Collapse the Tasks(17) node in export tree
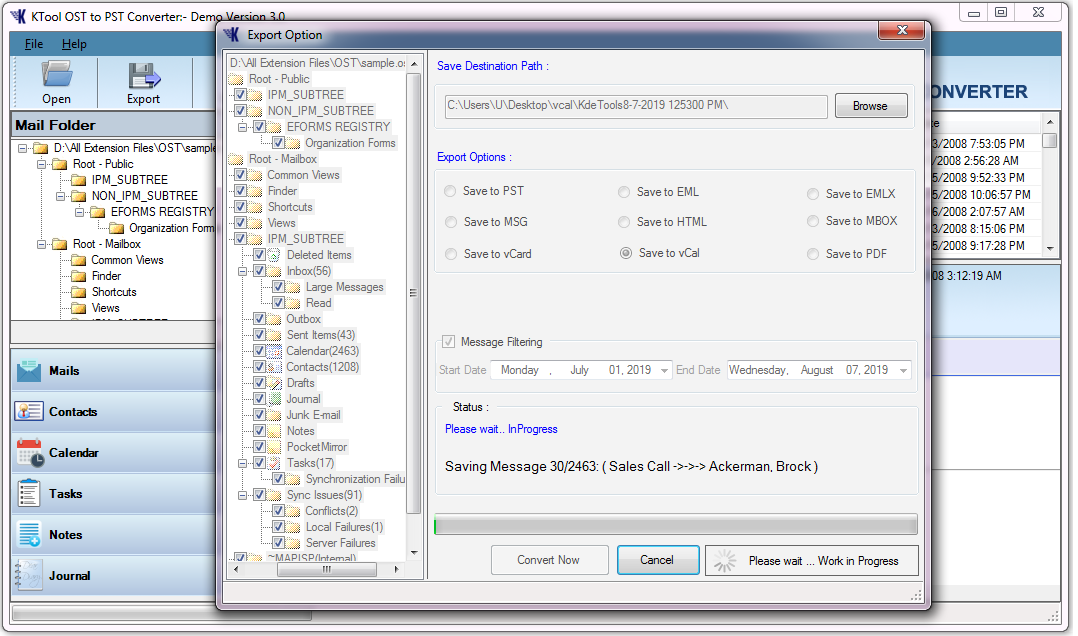This screenshot has width=1078, height=636. pyautogui.click(x=242, y=463)
